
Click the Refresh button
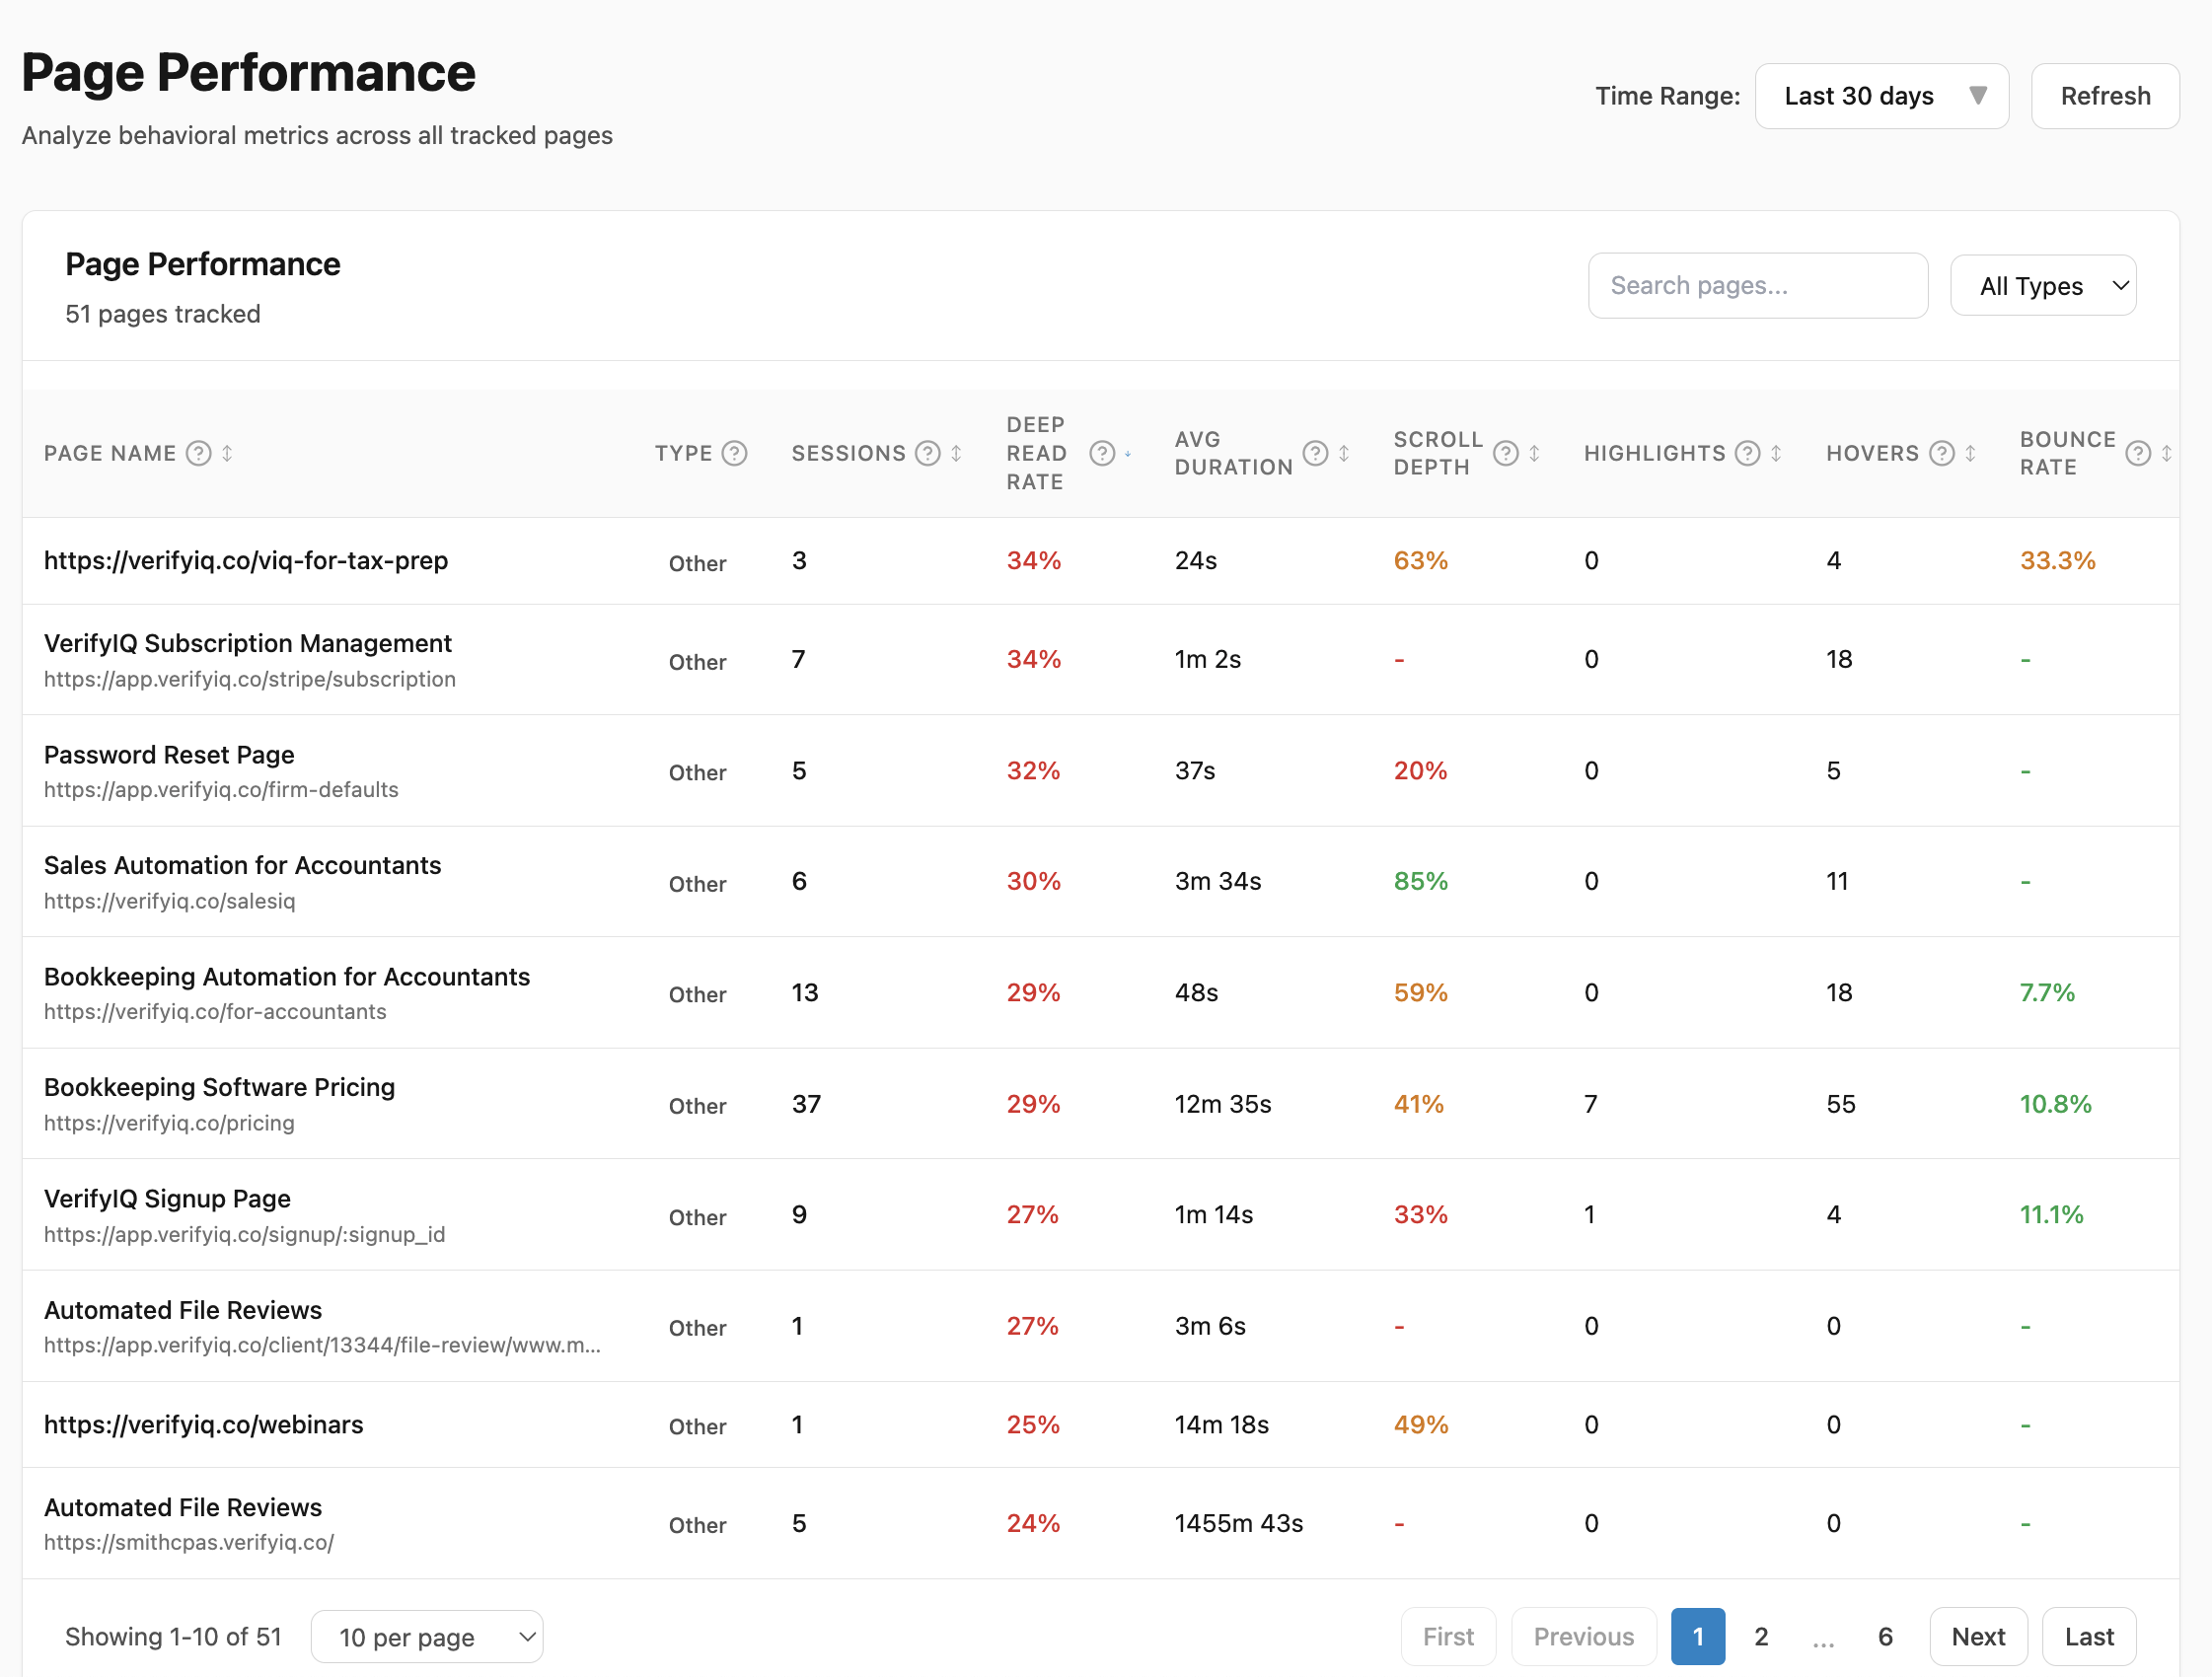click(2104, 95)
